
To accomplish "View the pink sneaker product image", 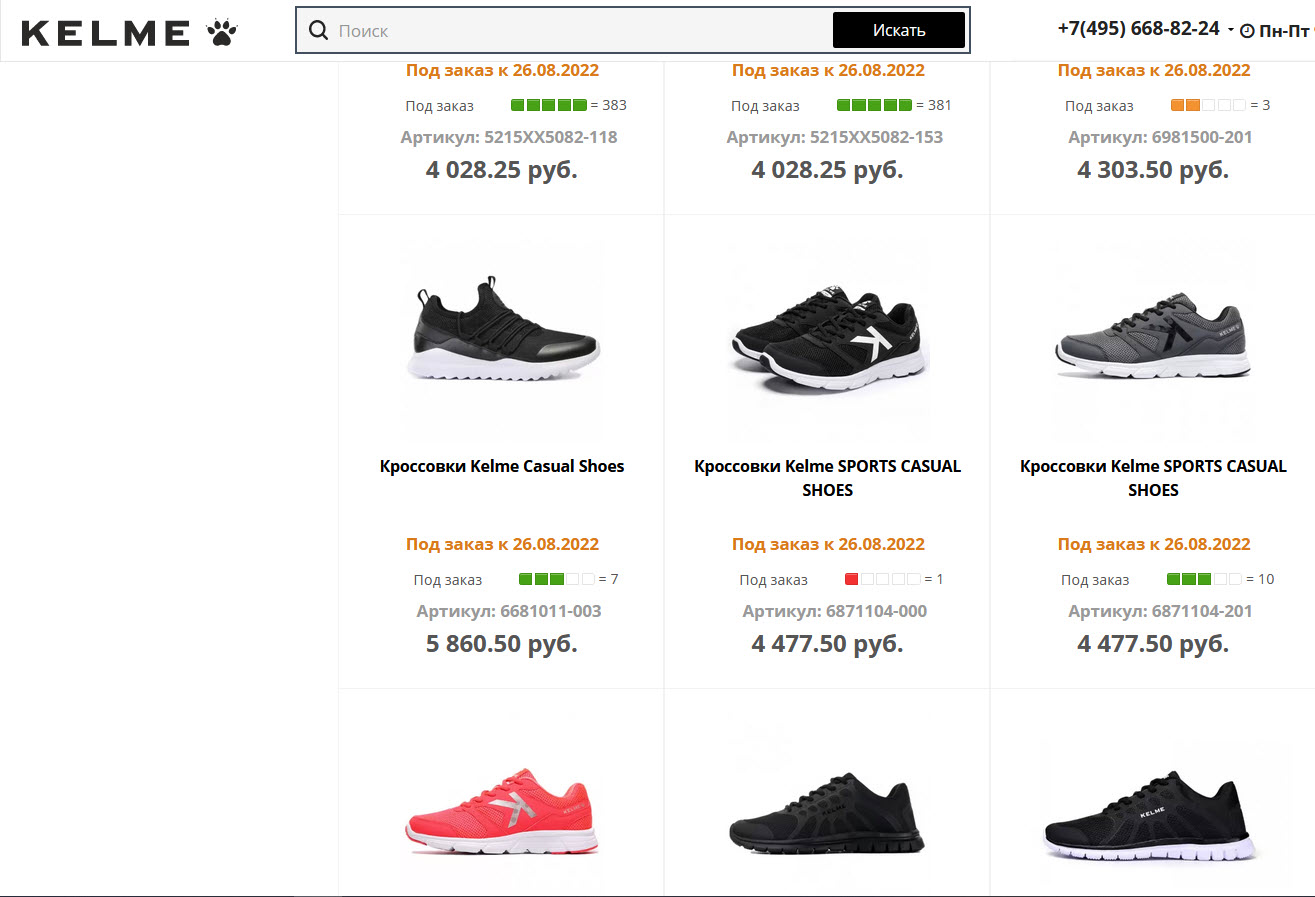I will 502,810.
